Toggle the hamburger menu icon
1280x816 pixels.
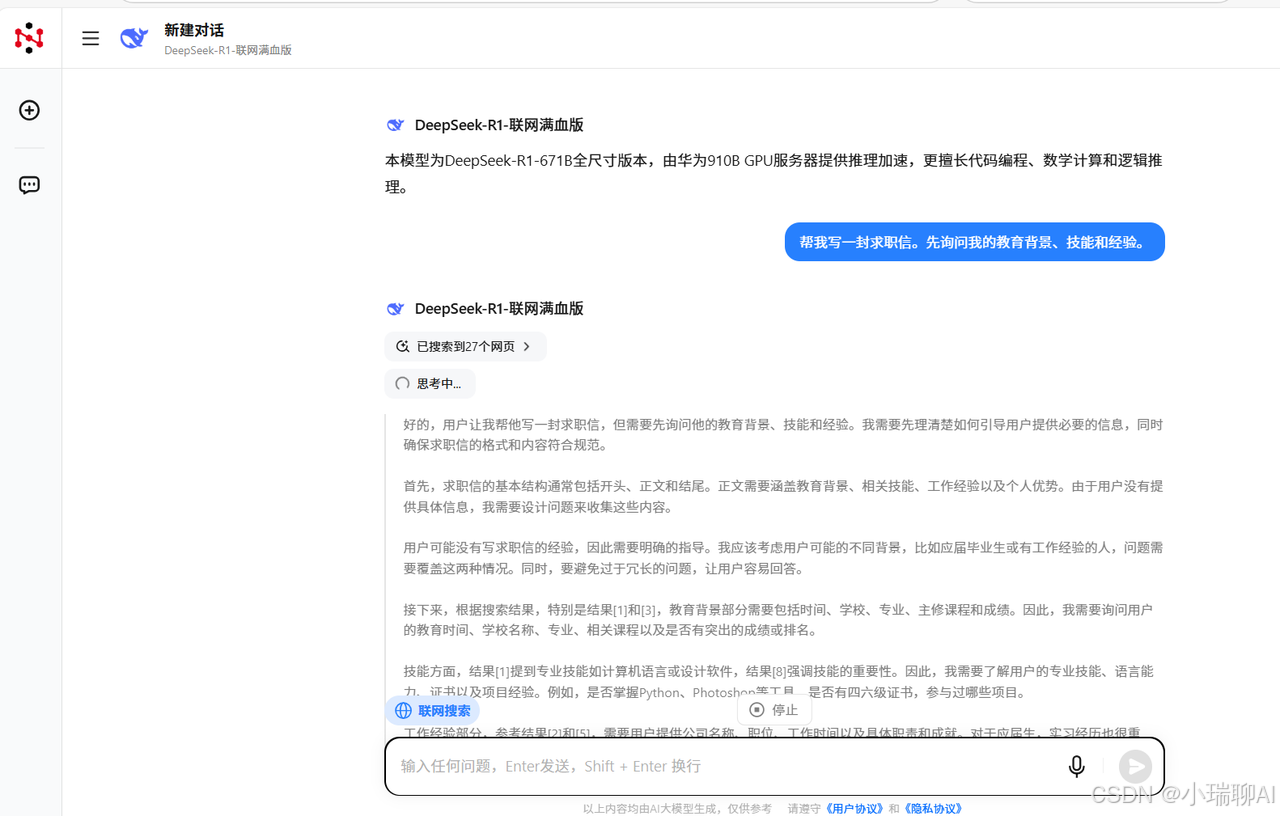[91, 38]
